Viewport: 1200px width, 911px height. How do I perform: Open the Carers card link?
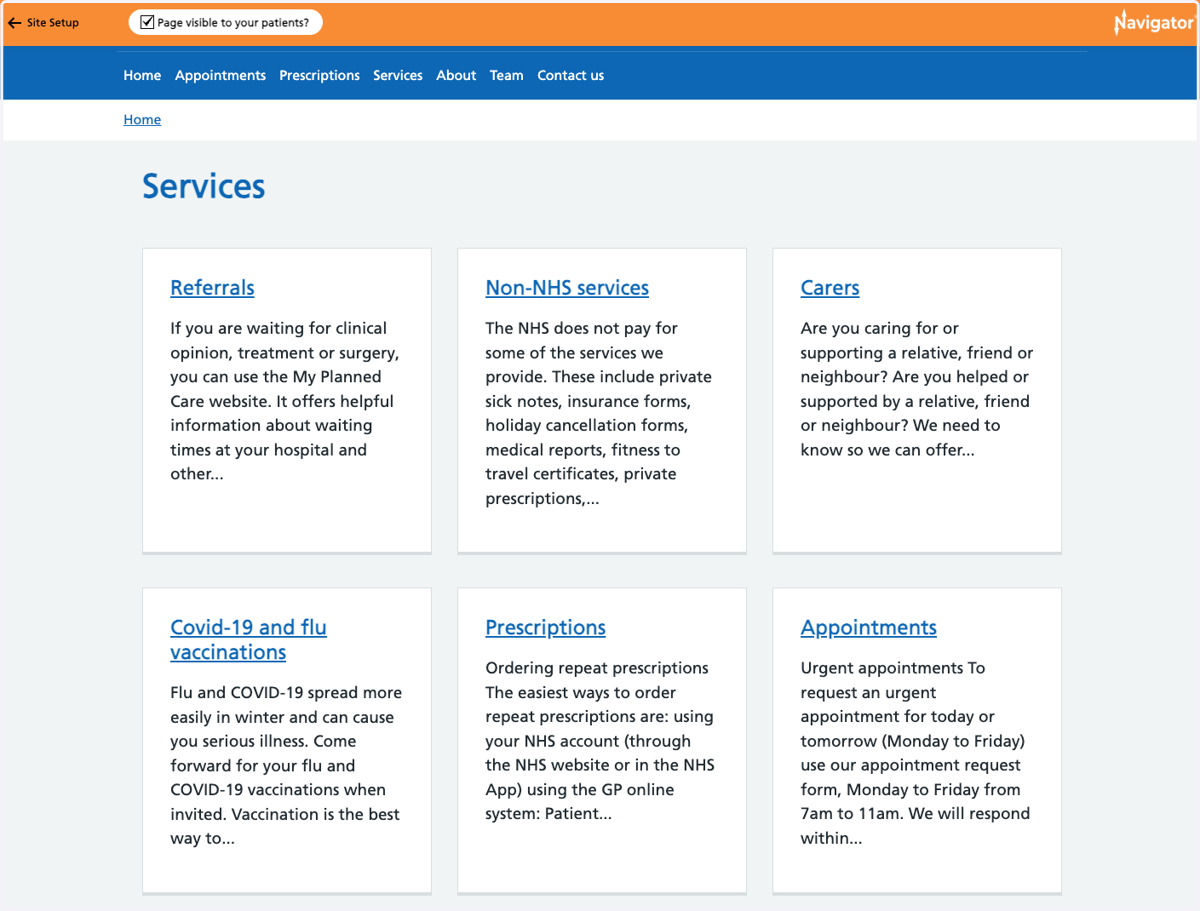point(830,287)
